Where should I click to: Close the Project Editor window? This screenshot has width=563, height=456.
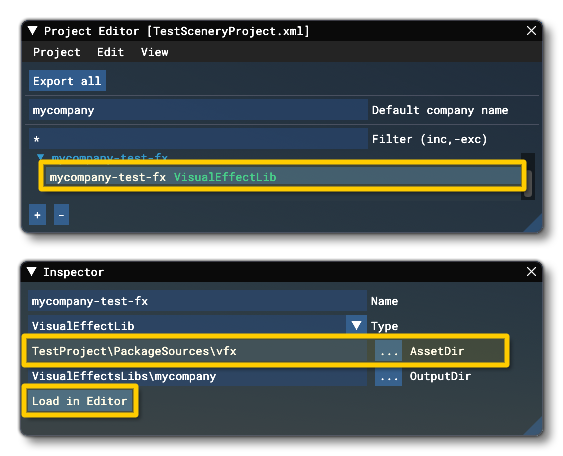(x=531, y=31)
